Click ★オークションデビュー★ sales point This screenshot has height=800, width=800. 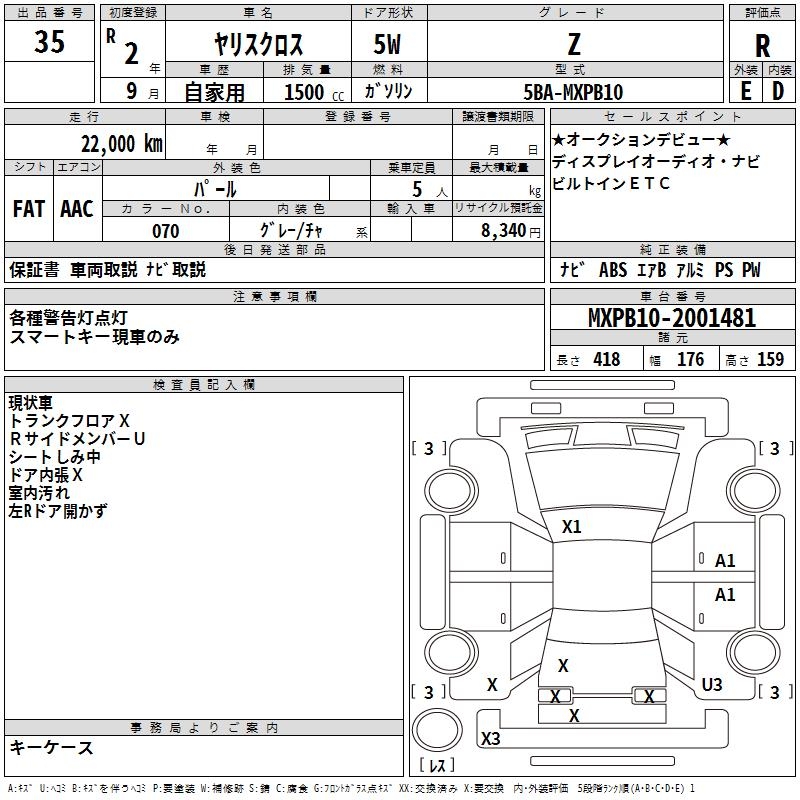641,139
